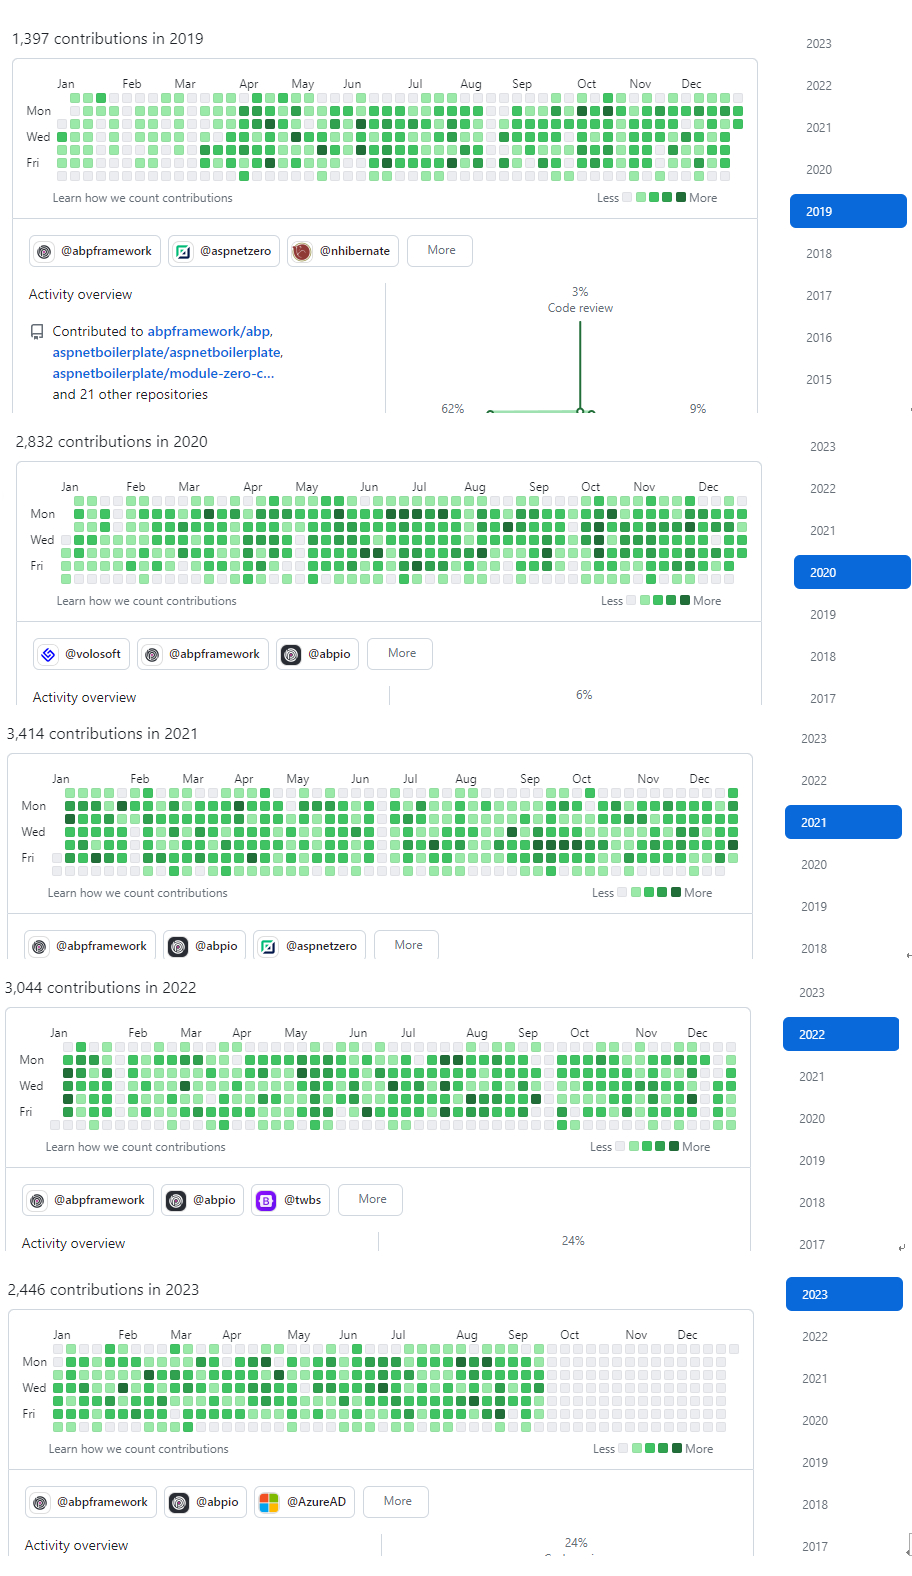
Task: Open the aspnetboilerplate/aspnetboilerplate repository link
Action: tap(166, 352)
